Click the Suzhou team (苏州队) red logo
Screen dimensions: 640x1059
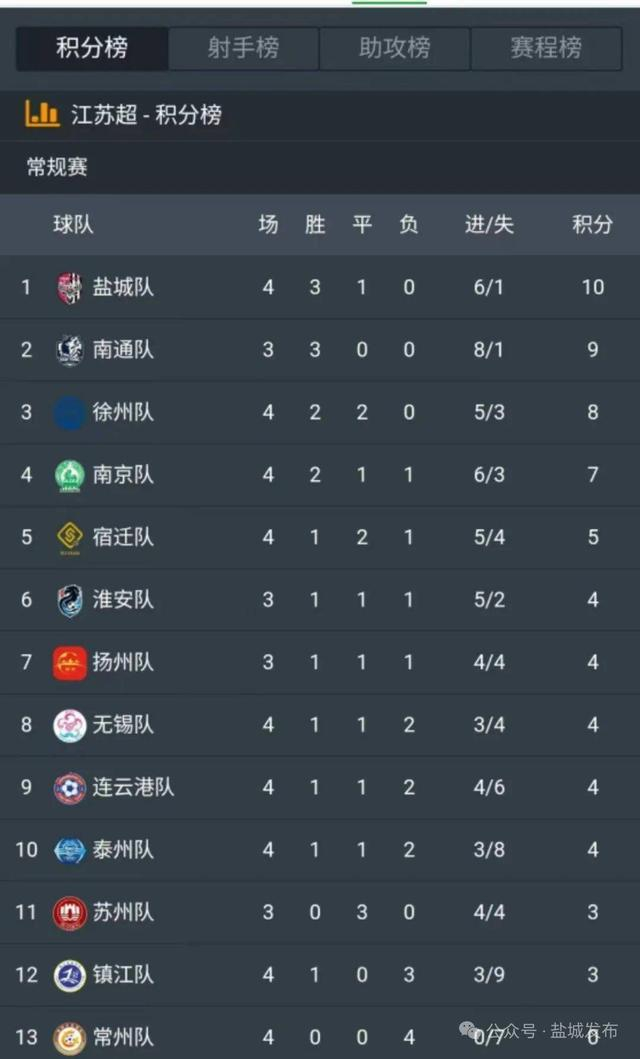[69, 912]
